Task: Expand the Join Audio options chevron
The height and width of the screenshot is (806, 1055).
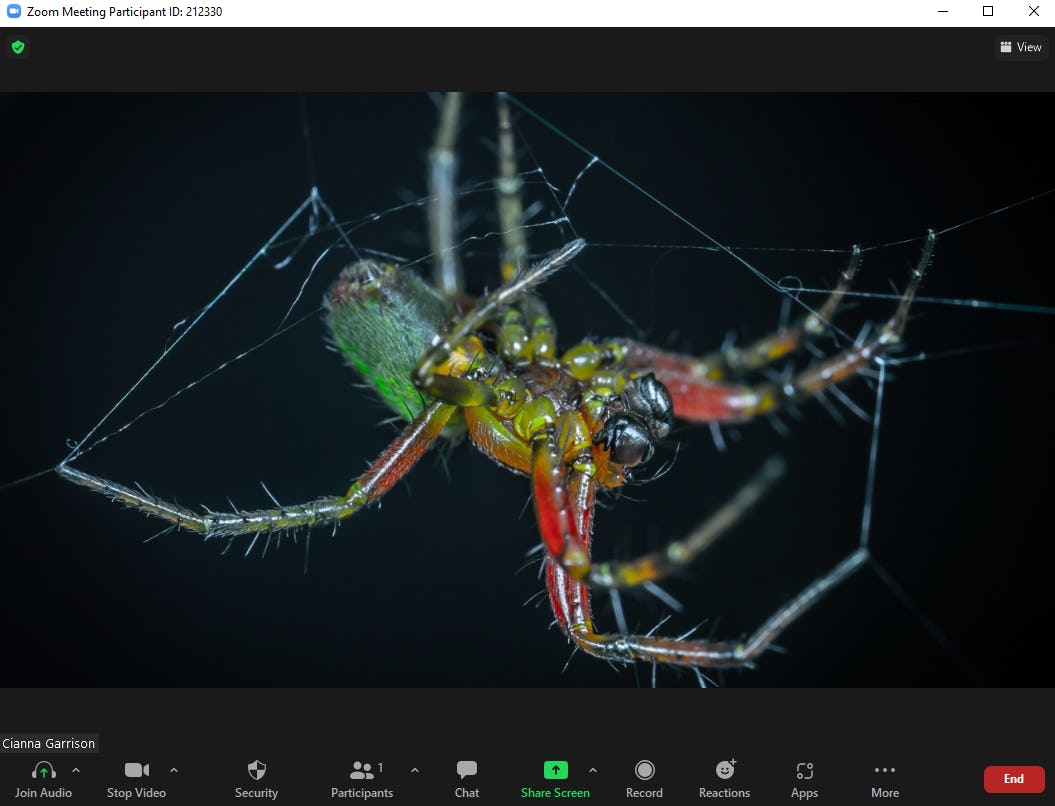Action: click(x=75, y=772)
